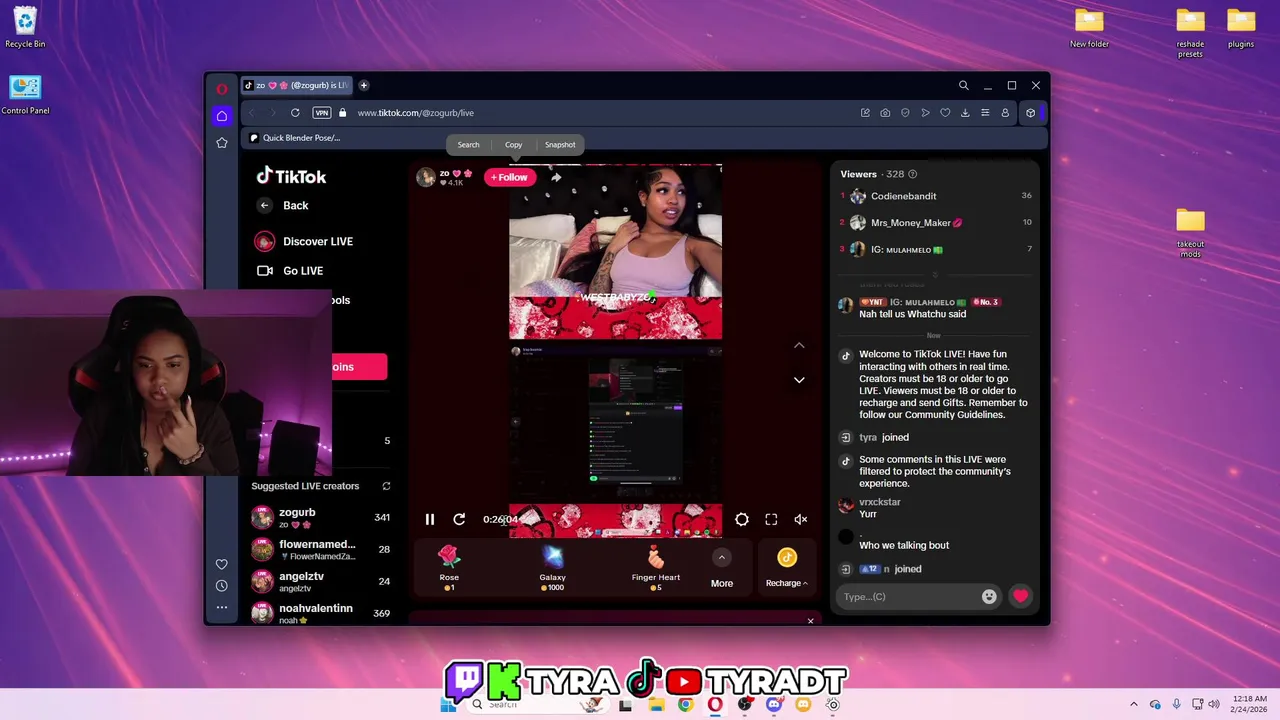The height and width of the screenshot is (720, 1280).
Task: Open a new browser tab
Action: [364, 86]
